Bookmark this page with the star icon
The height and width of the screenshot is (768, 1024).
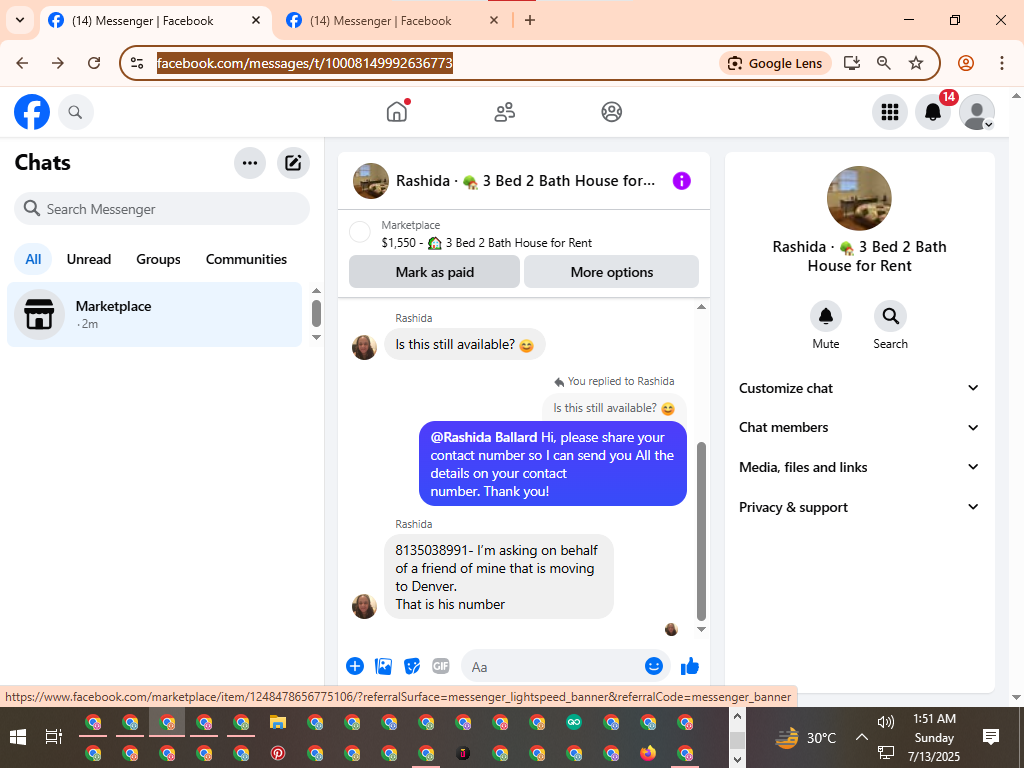click(x=916, y=63)
